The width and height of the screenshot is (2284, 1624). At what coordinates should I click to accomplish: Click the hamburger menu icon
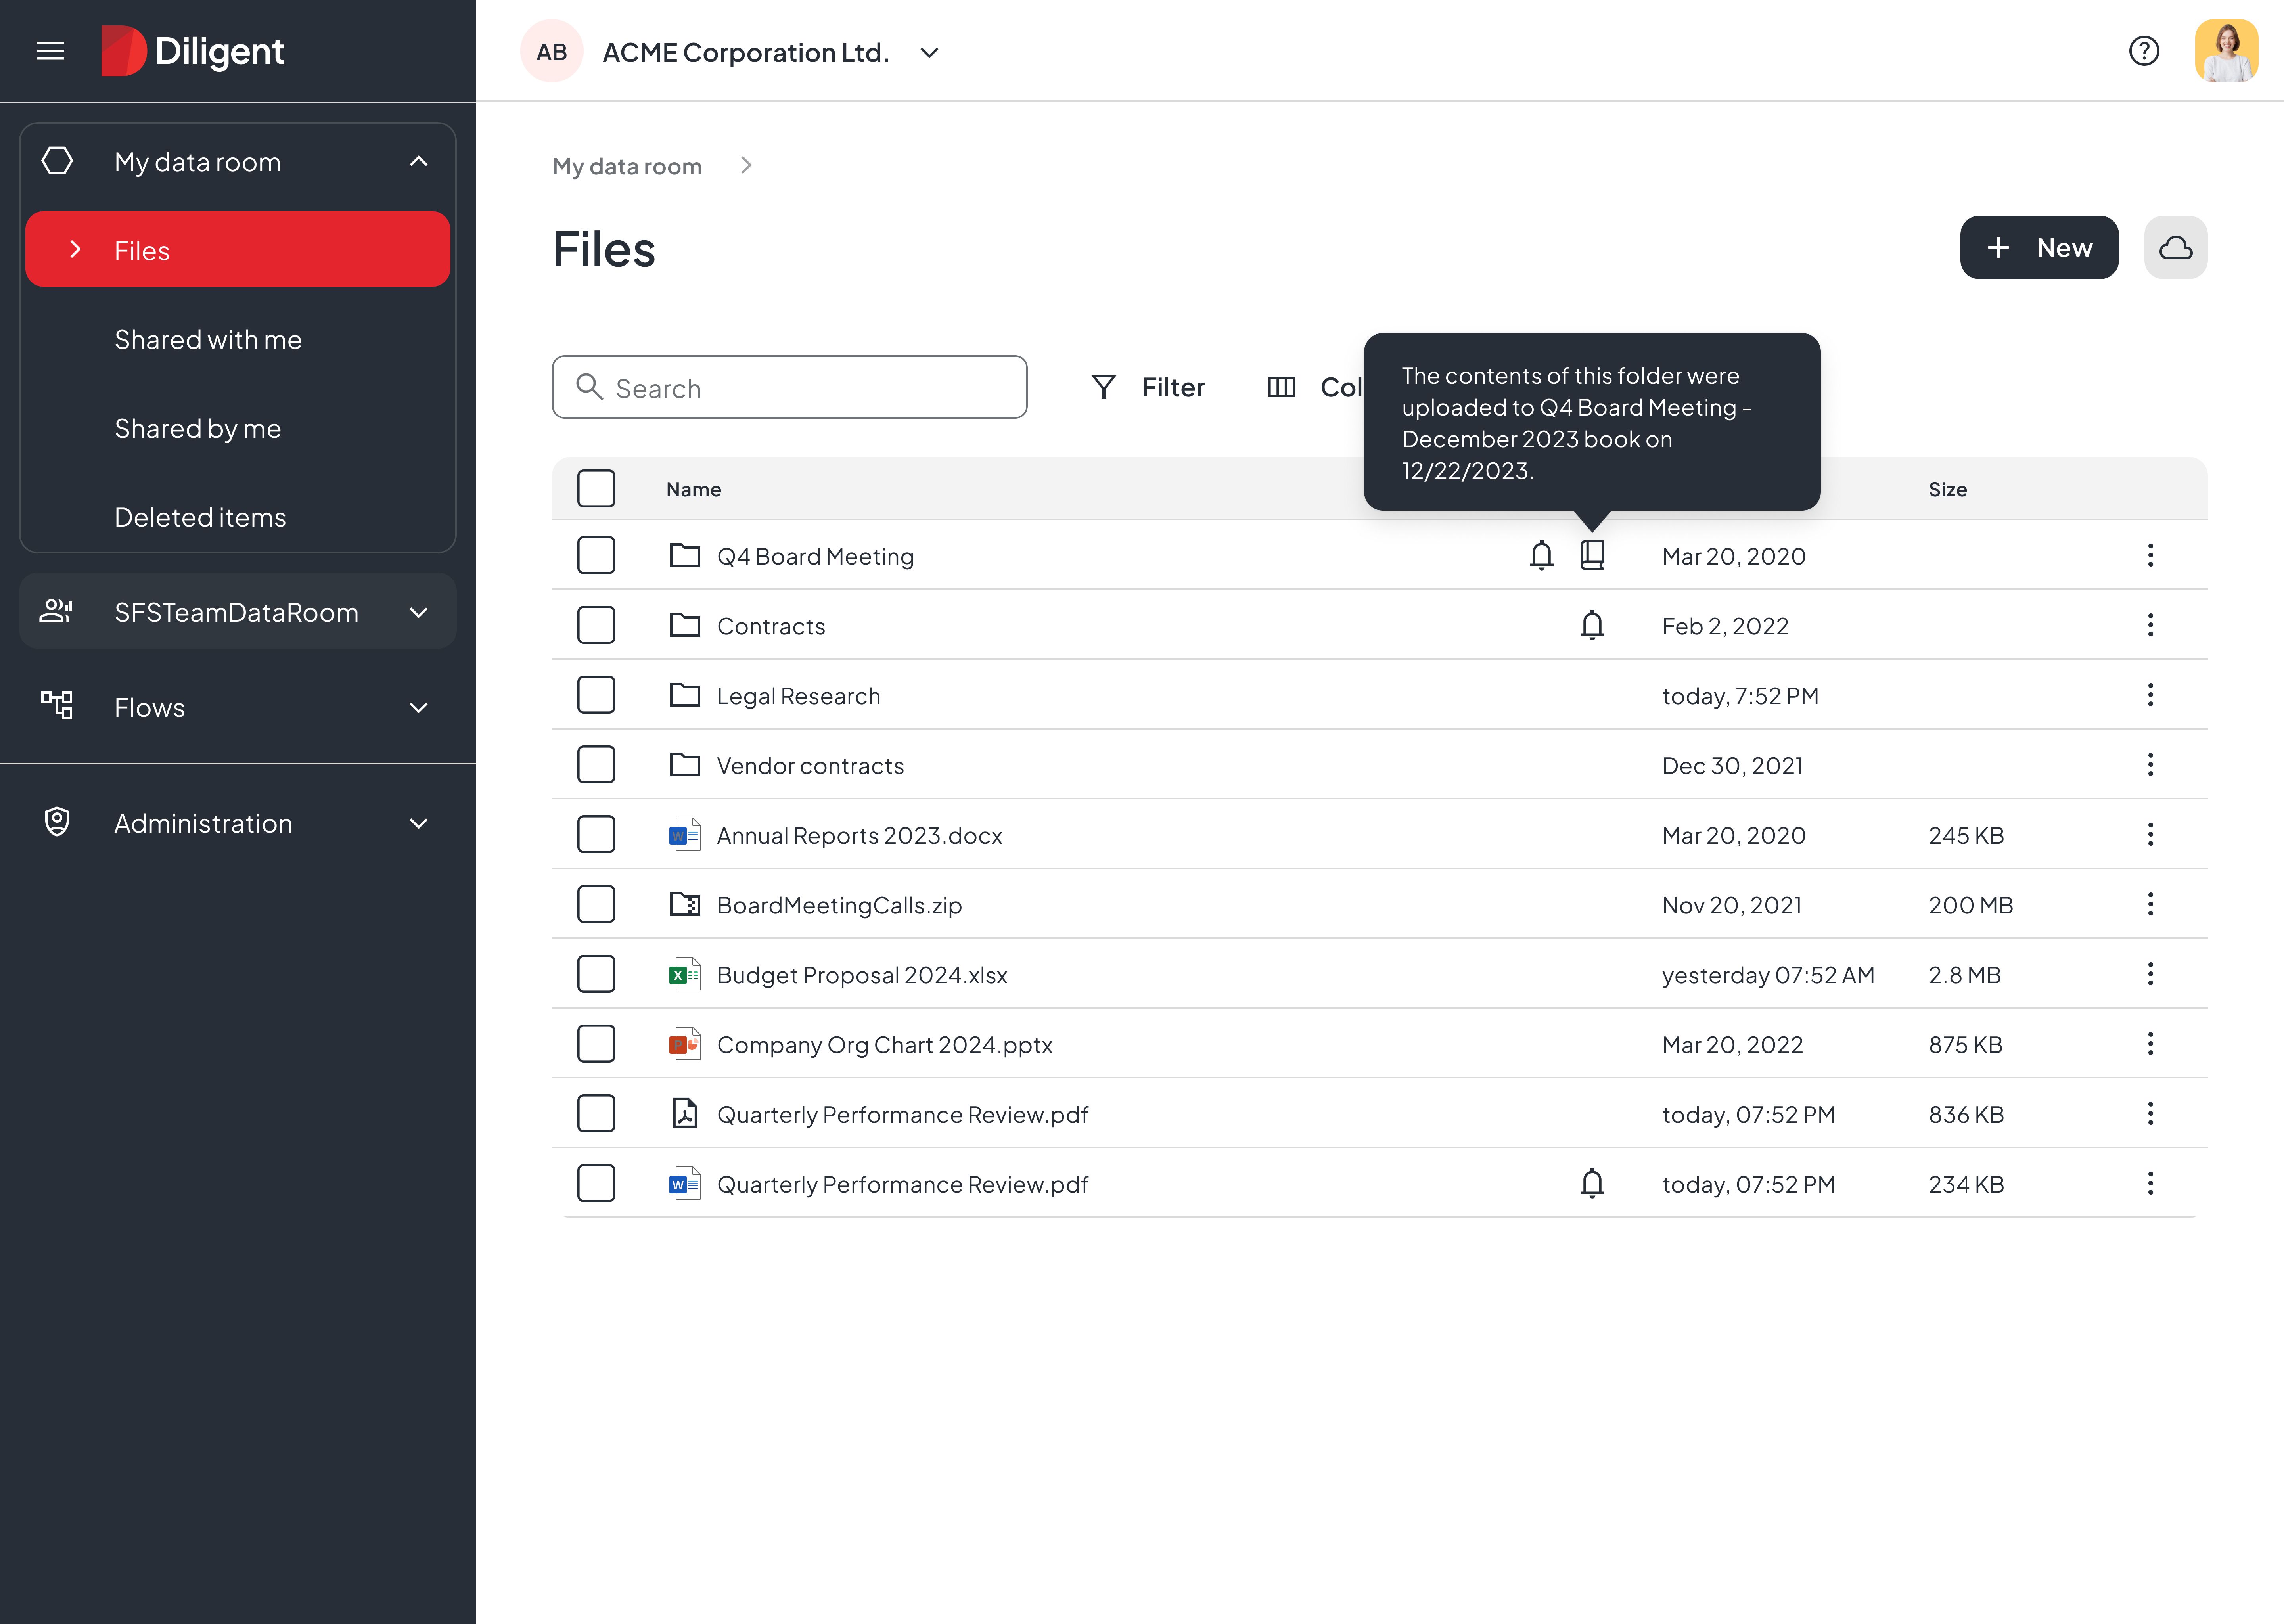click(x=51, y=51)
